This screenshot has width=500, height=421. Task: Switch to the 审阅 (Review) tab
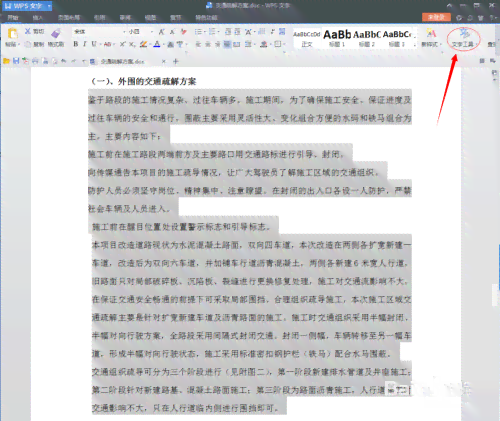[x=125, y=18]
